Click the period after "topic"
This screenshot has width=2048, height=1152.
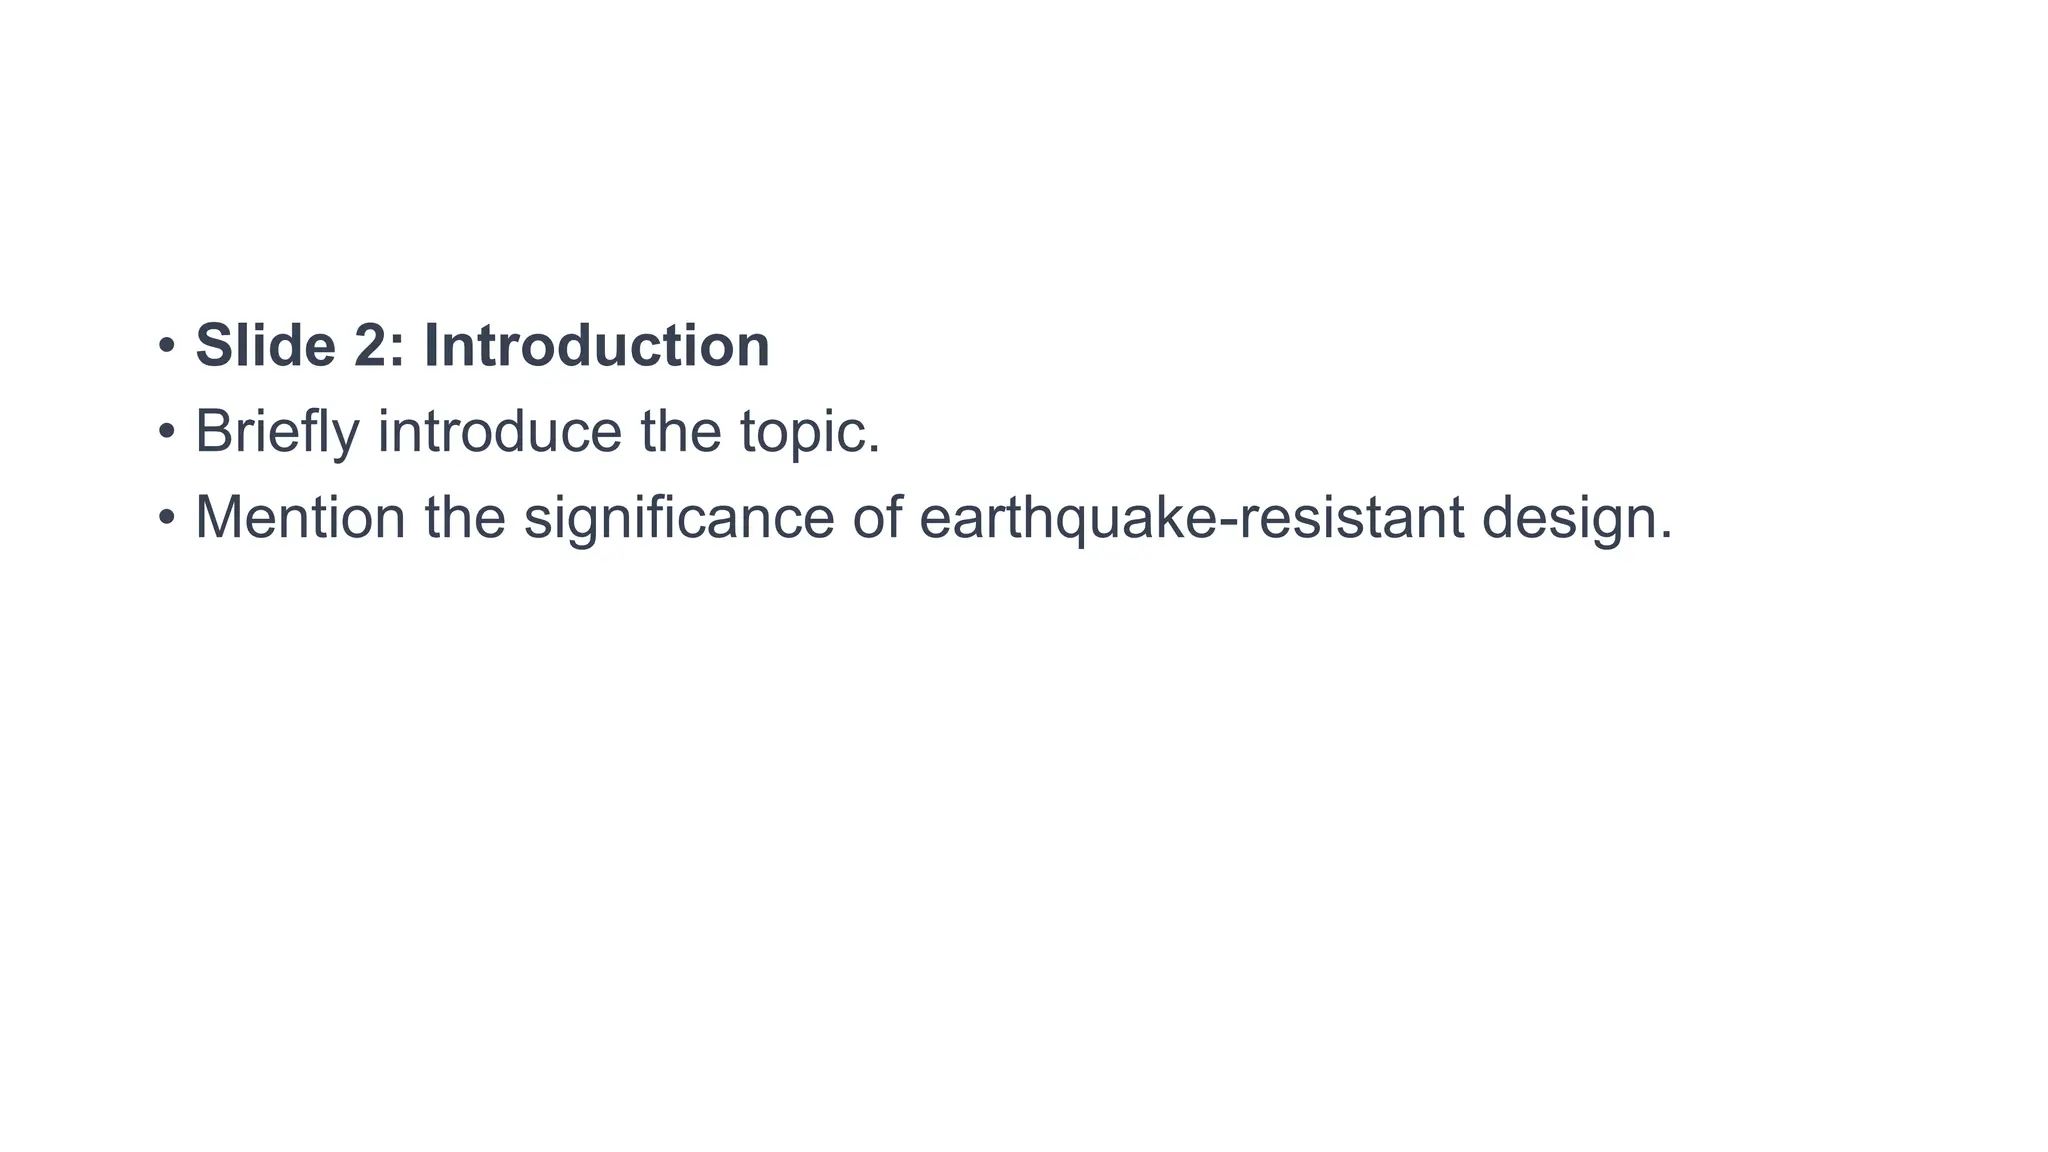875,449
